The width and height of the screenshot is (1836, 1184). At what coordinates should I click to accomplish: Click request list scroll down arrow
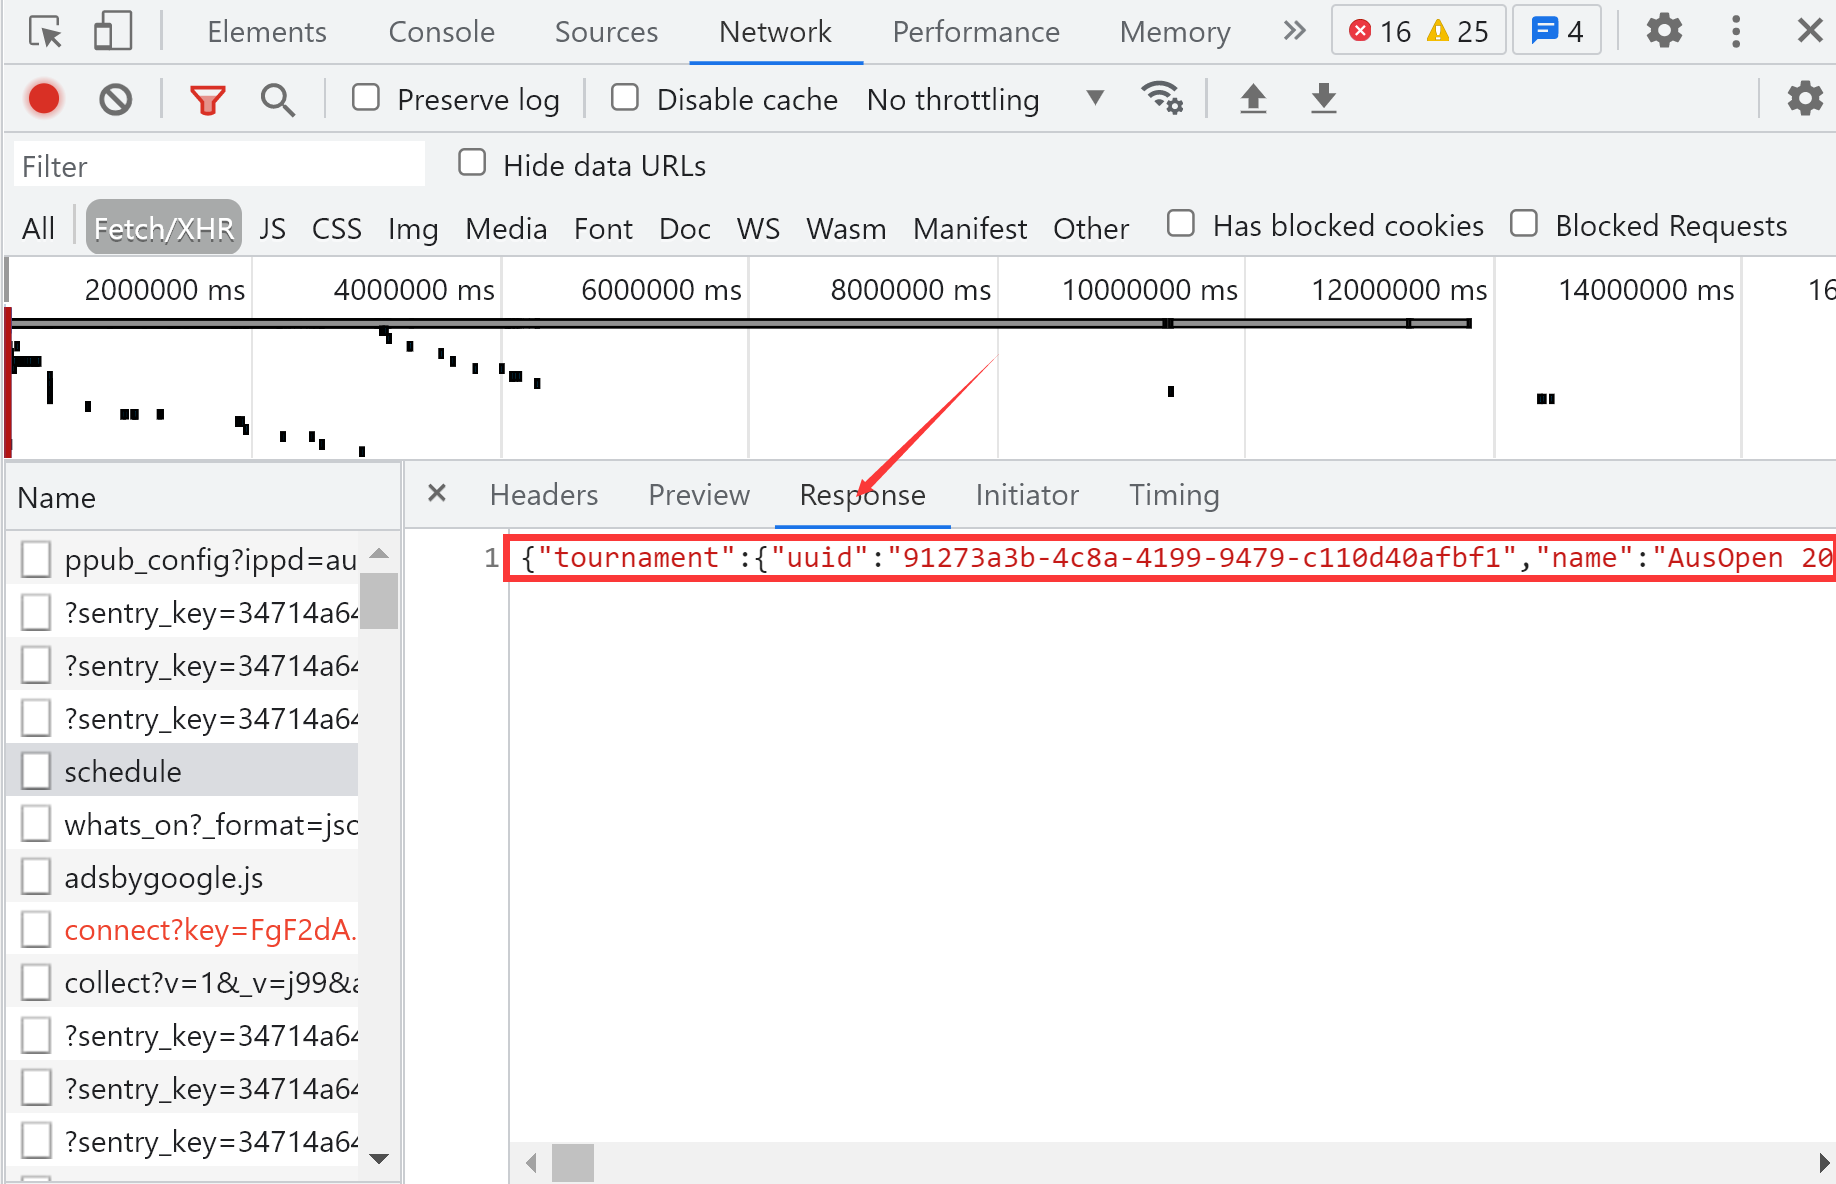379,1159
